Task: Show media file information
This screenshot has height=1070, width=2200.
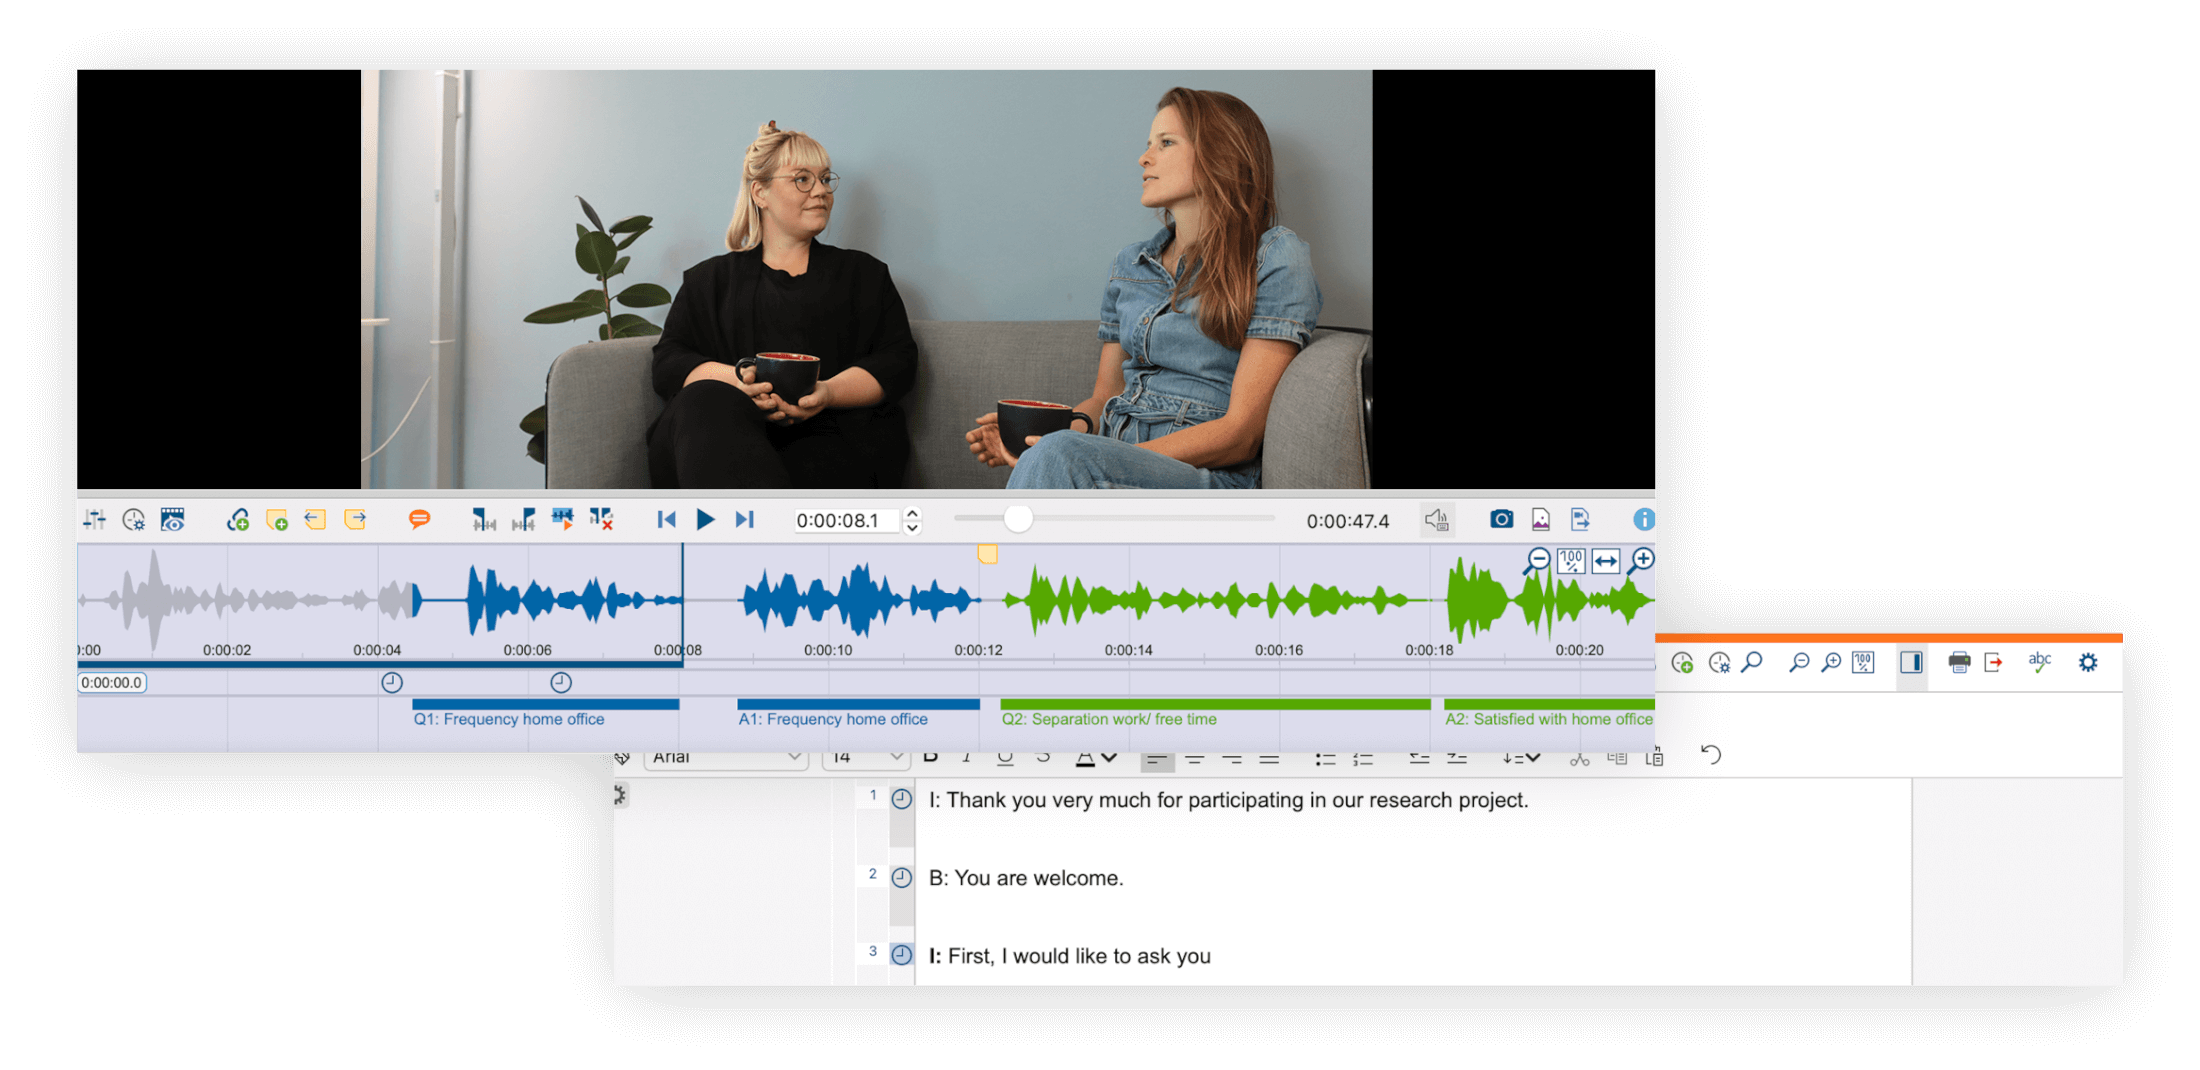Action: pyautogui.click(x=1644, y=519)
